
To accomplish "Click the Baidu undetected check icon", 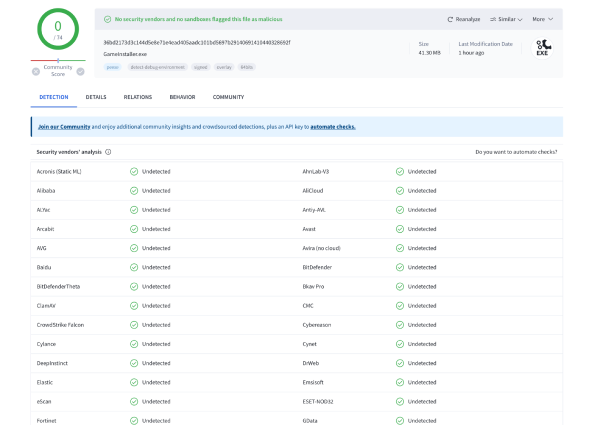I will click(134, 267).
